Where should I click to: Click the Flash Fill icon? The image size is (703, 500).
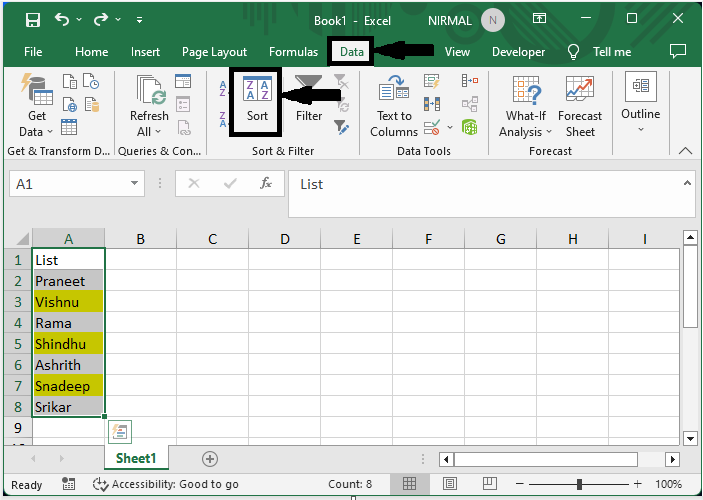click(x=432, y=81)
